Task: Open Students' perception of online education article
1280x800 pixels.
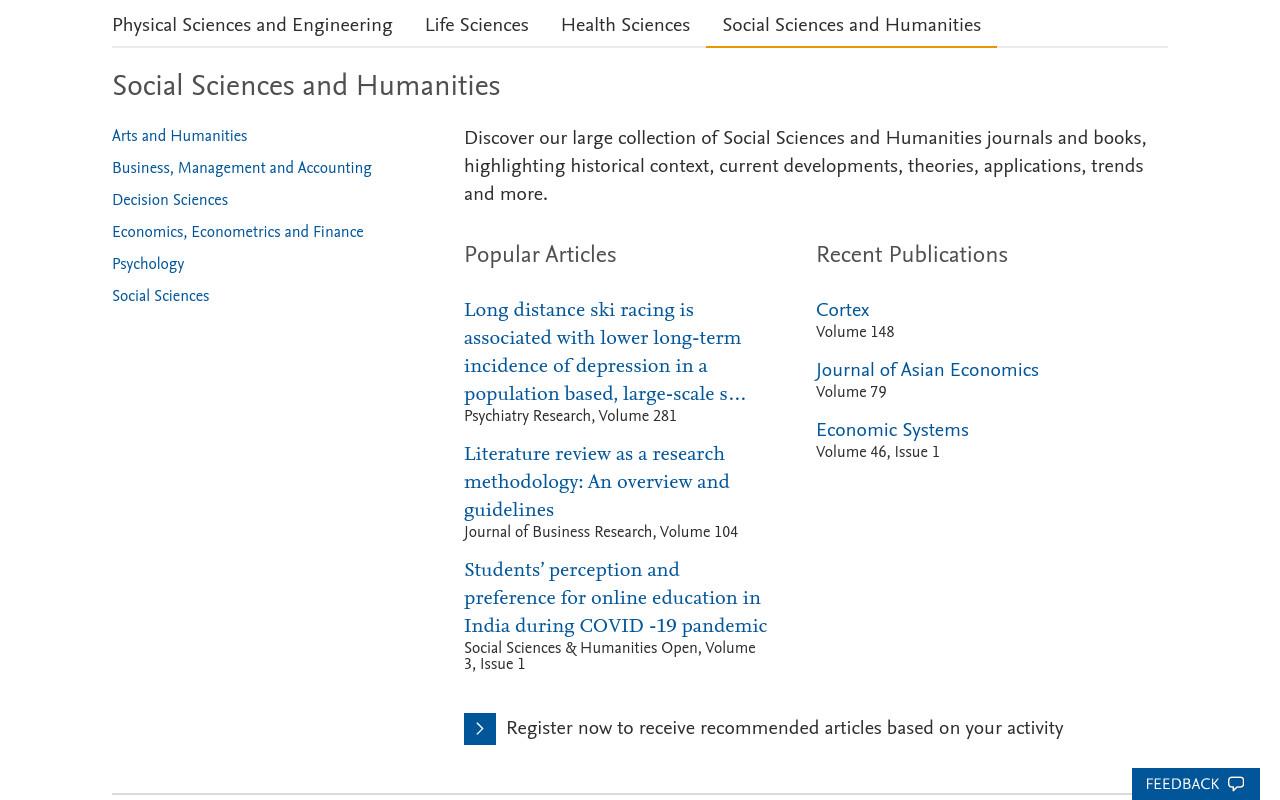Action: point(615,598)
